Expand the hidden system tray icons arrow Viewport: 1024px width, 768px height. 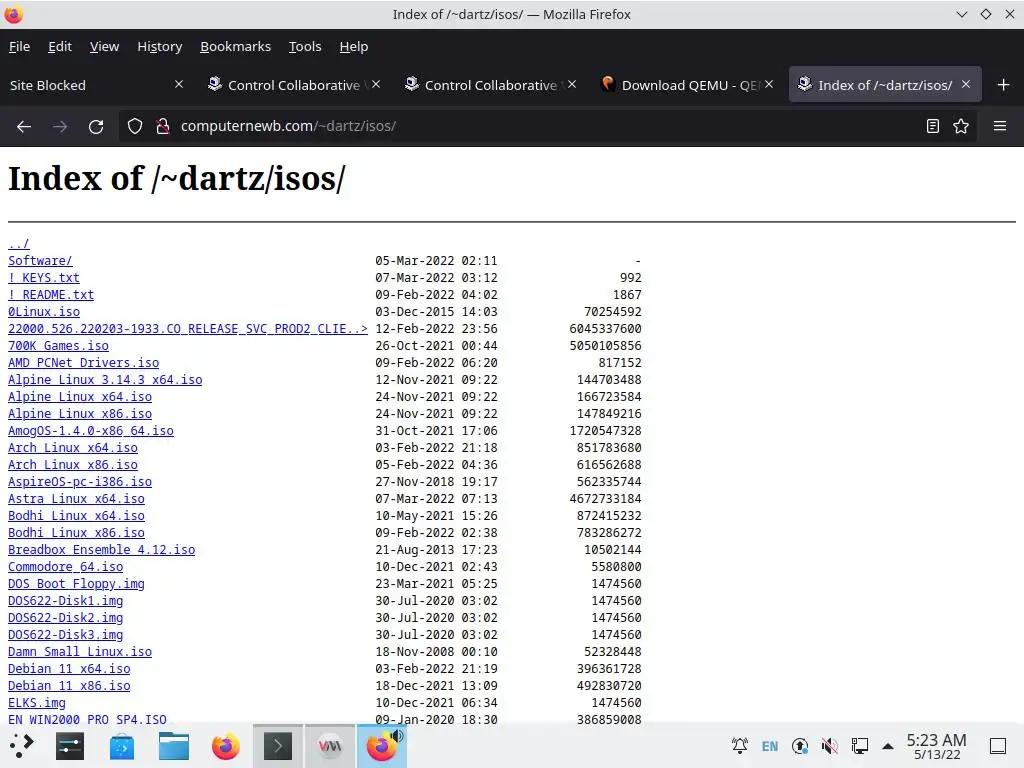click(x=888, y=746)
